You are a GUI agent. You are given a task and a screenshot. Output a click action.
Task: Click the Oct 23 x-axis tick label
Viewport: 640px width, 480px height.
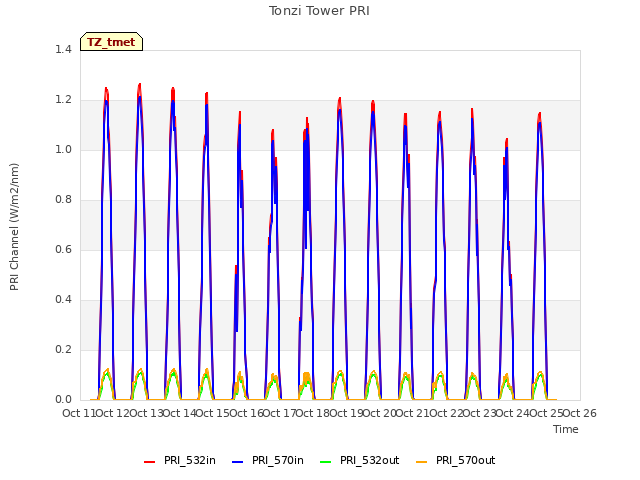[480, 413]
